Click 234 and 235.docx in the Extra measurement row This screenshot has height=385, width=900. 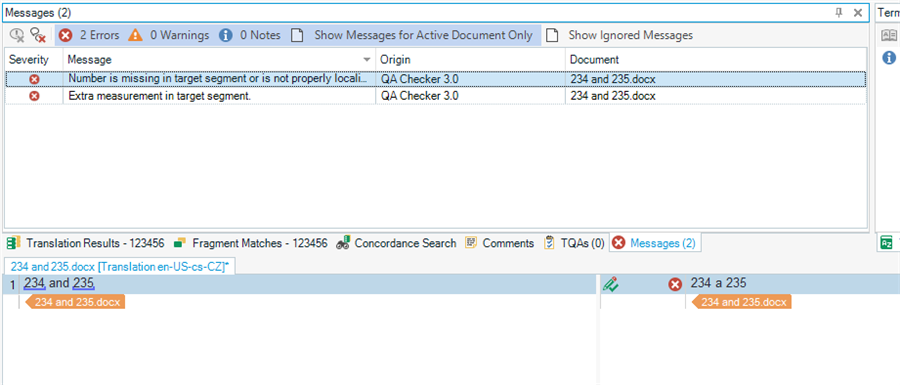click(x=613, y=96)
